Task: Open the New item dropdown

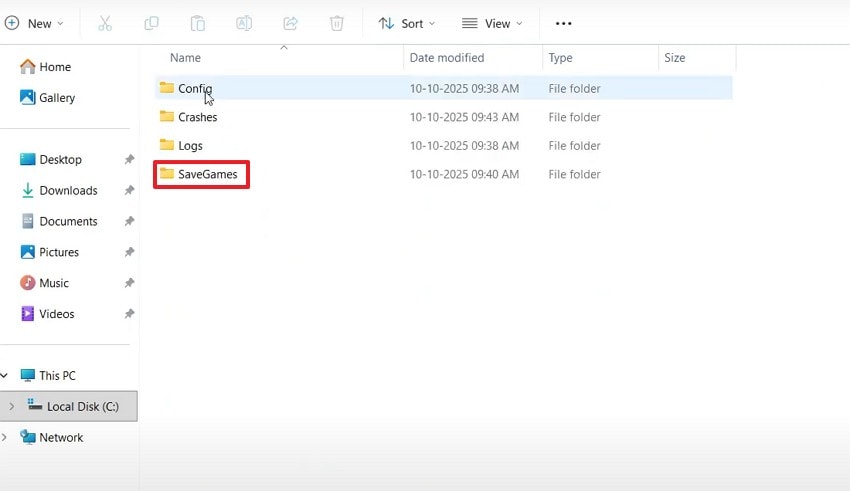Action: pyautogui.click(x=34, y=23)
